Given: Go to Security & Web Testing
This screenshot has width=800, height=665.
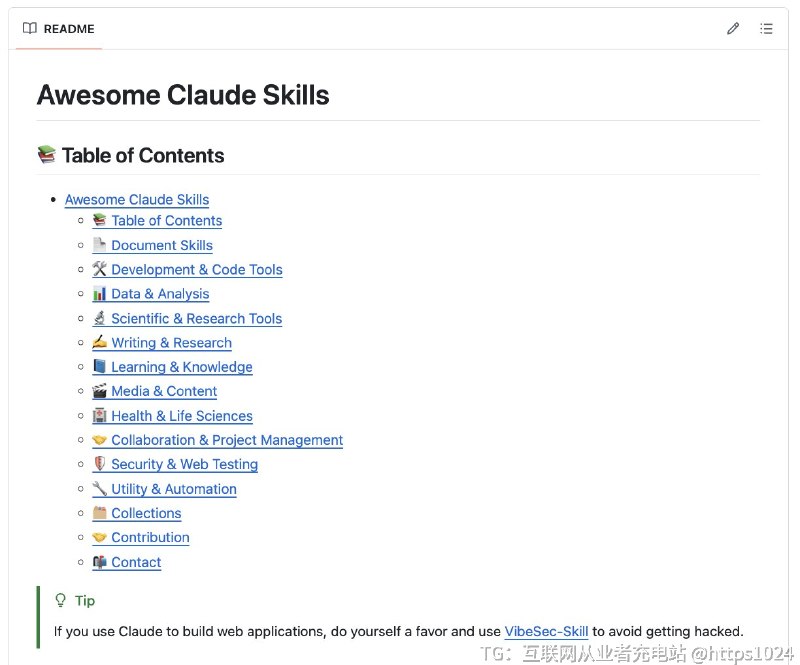Looking at the screenshot, I should [x=184, y=464].
